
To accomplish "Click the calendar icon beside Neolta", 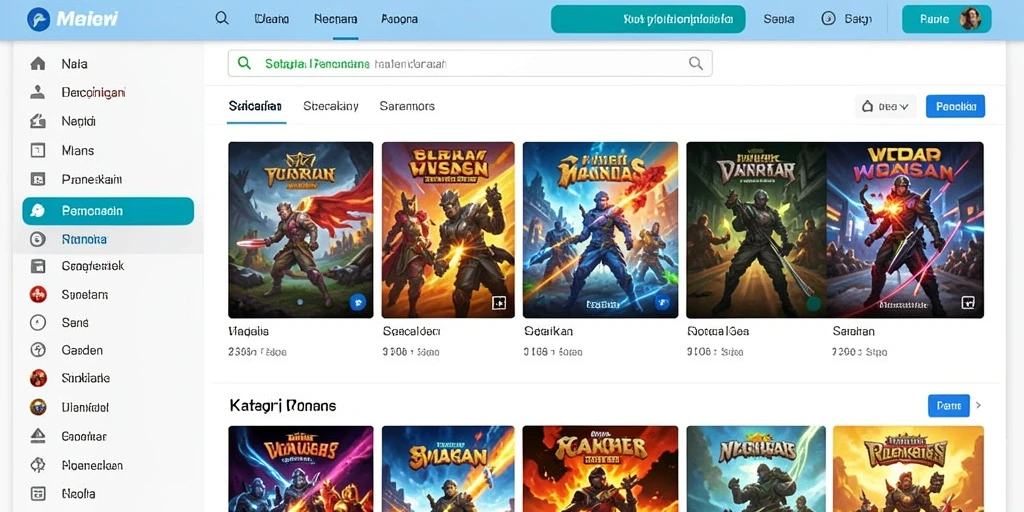I will pyautogui.click(x=38, y=494).
